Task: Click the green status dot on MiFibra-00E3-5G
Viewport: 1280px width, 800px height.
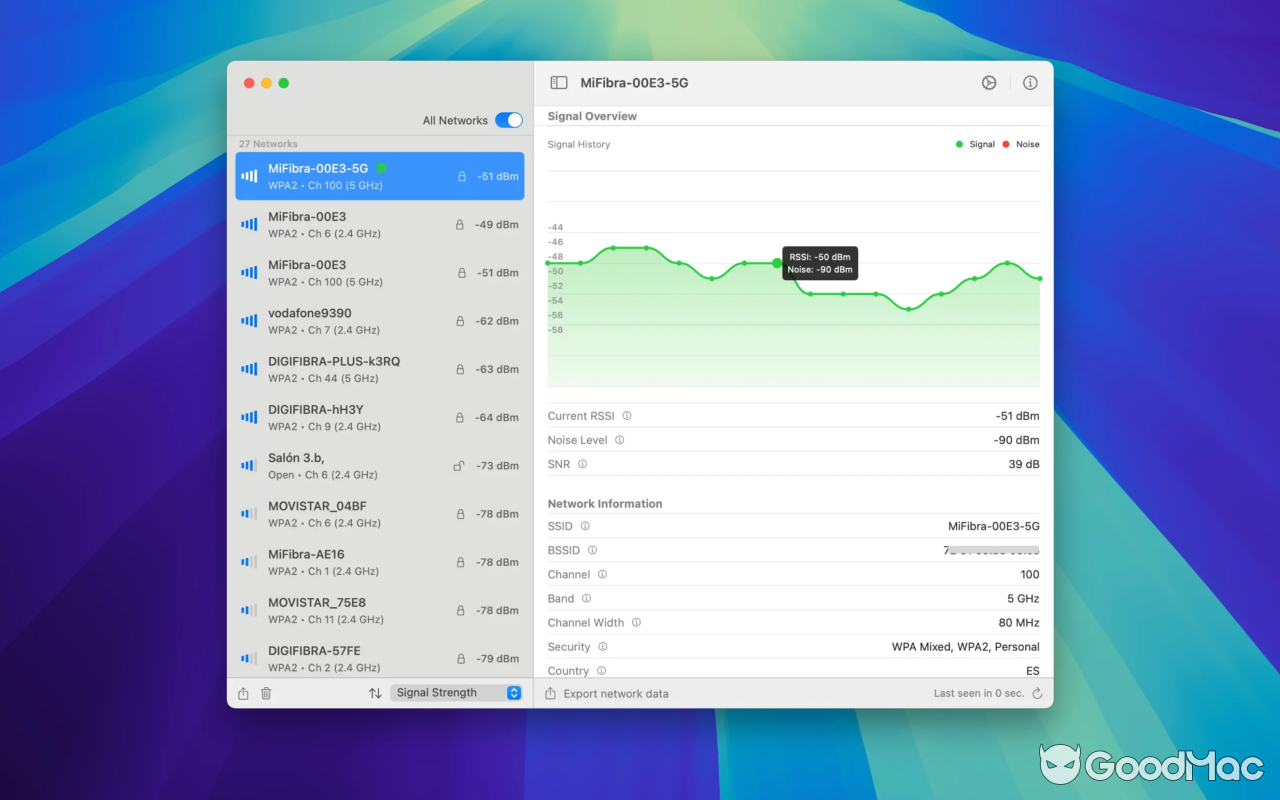Action: tap(382, 167)
